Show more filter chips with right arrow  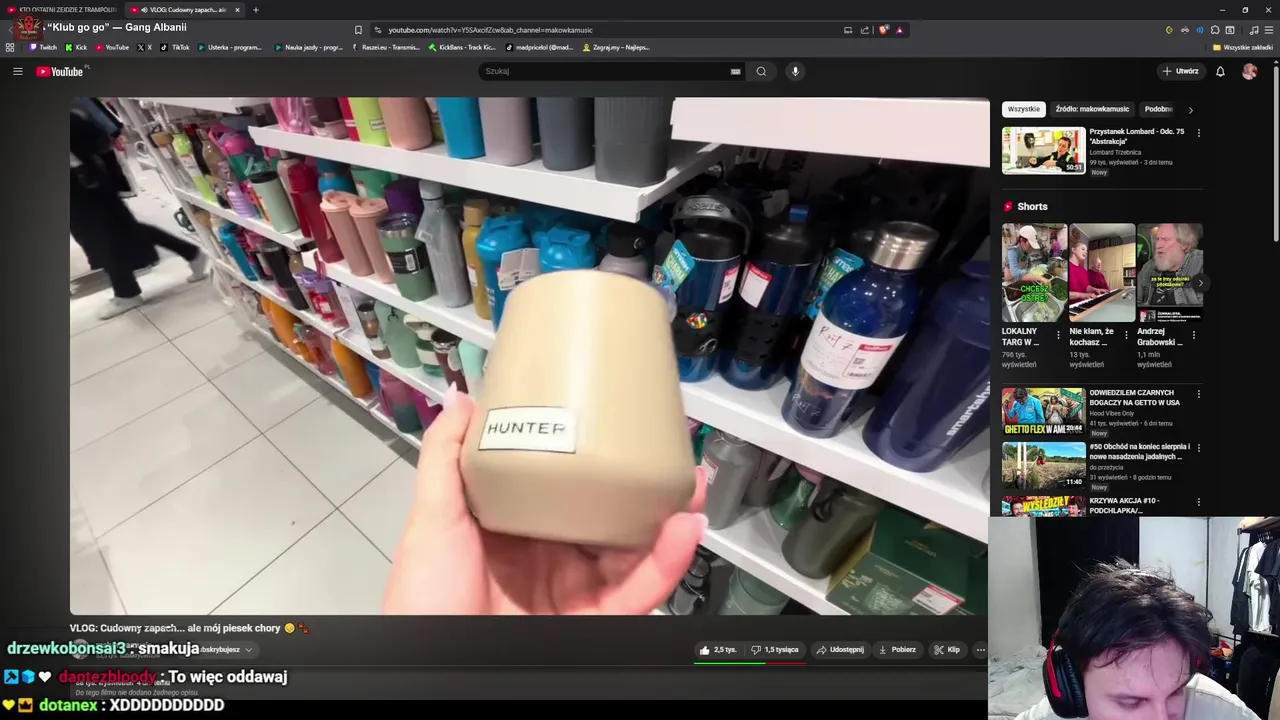[1190, 110]
